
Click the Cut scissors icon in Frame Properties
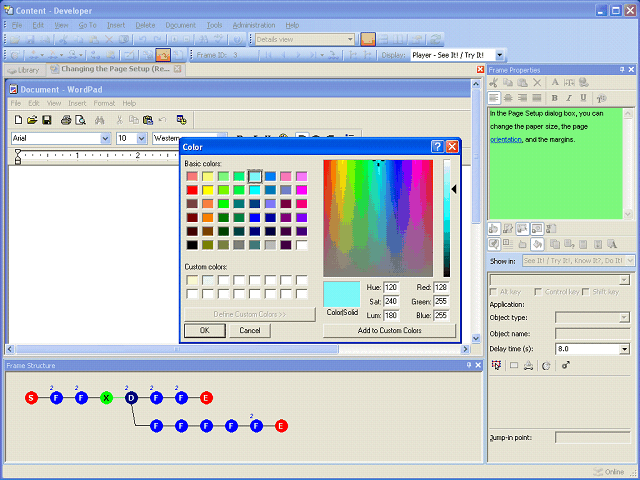(x=493, y=83)
